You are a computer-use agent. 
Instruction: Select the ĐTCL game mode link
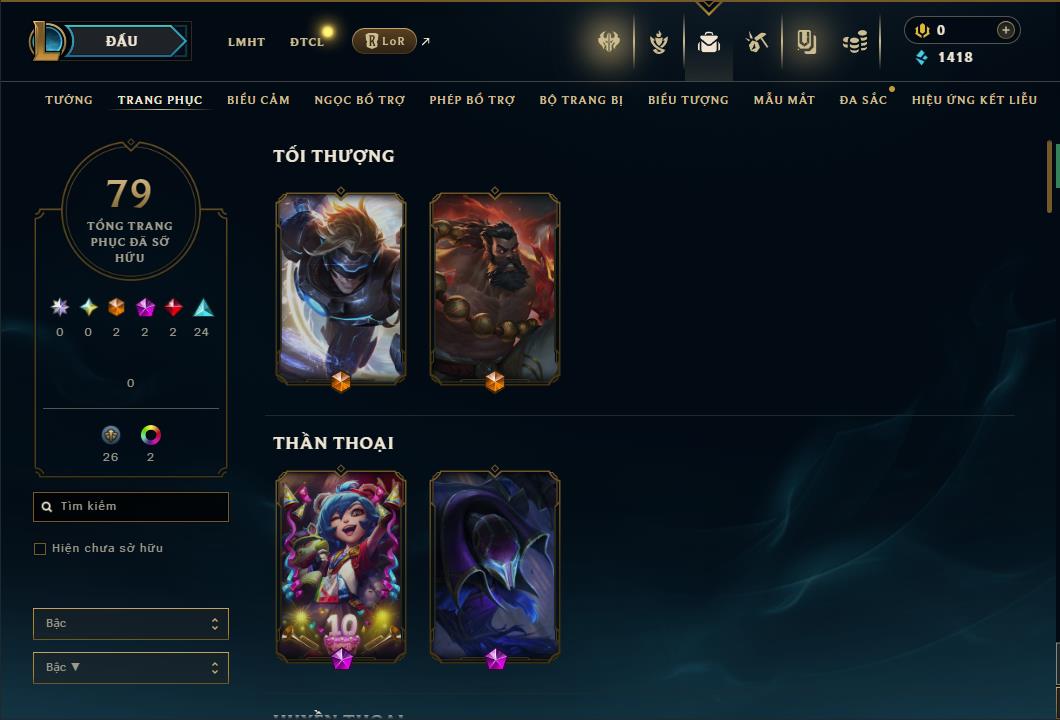tap(307, 42)
